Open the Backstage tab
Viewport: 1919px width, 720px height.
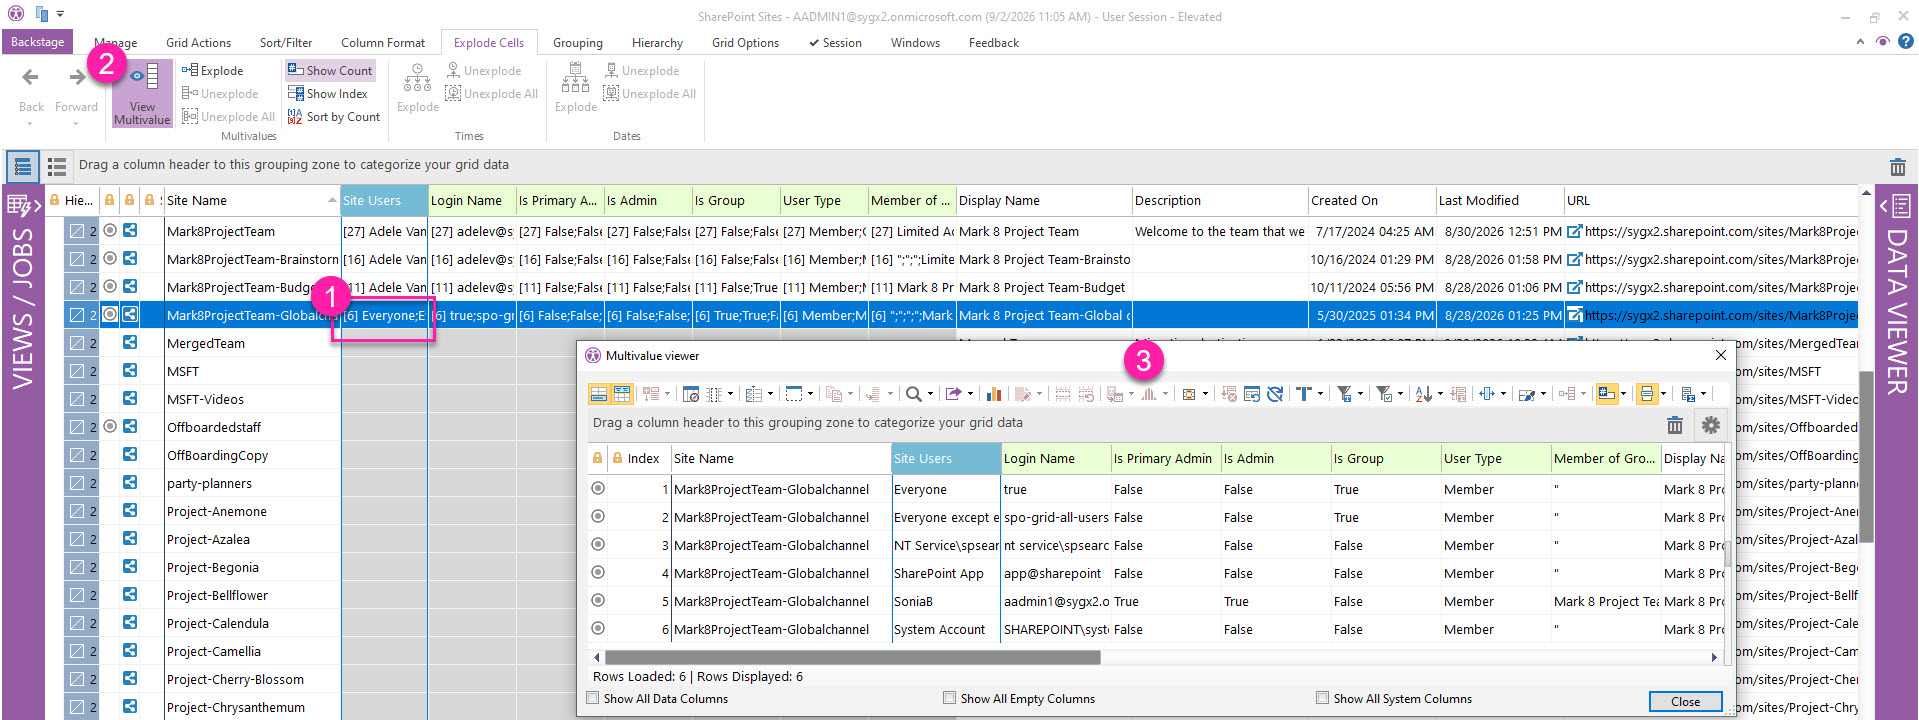37,42
